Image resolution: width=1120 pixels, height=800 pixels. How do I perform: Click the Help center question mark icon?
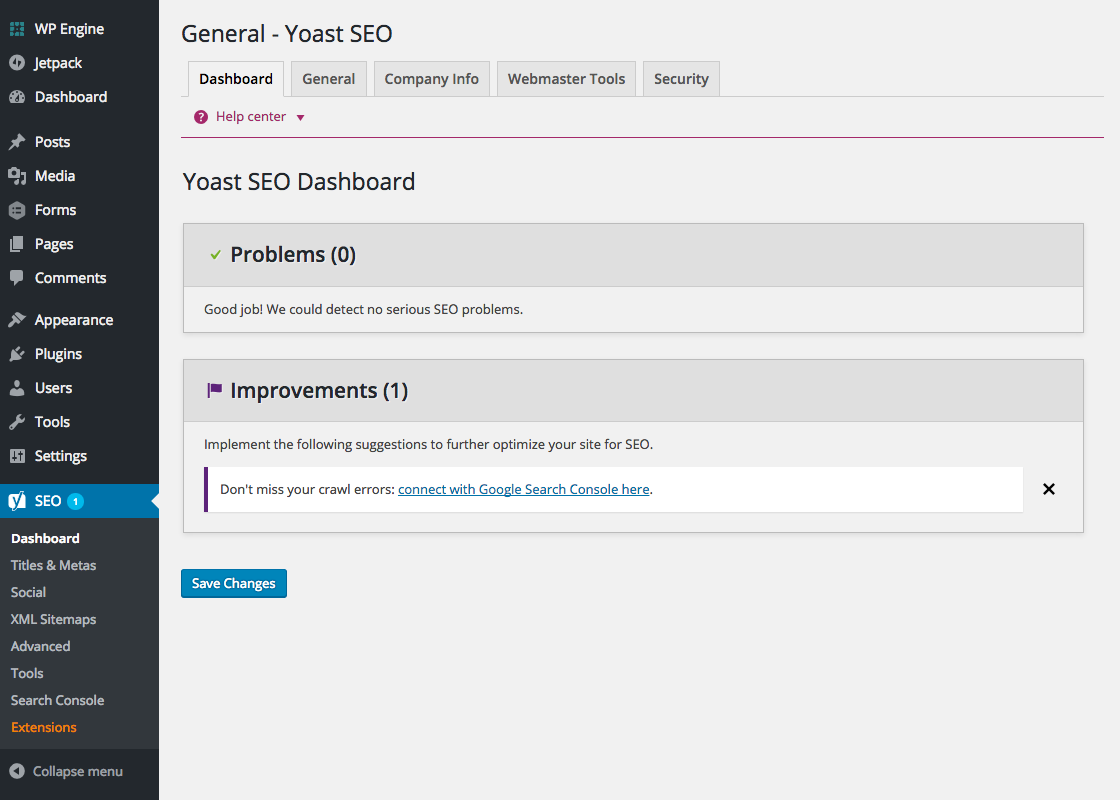(x=201, y=117)
